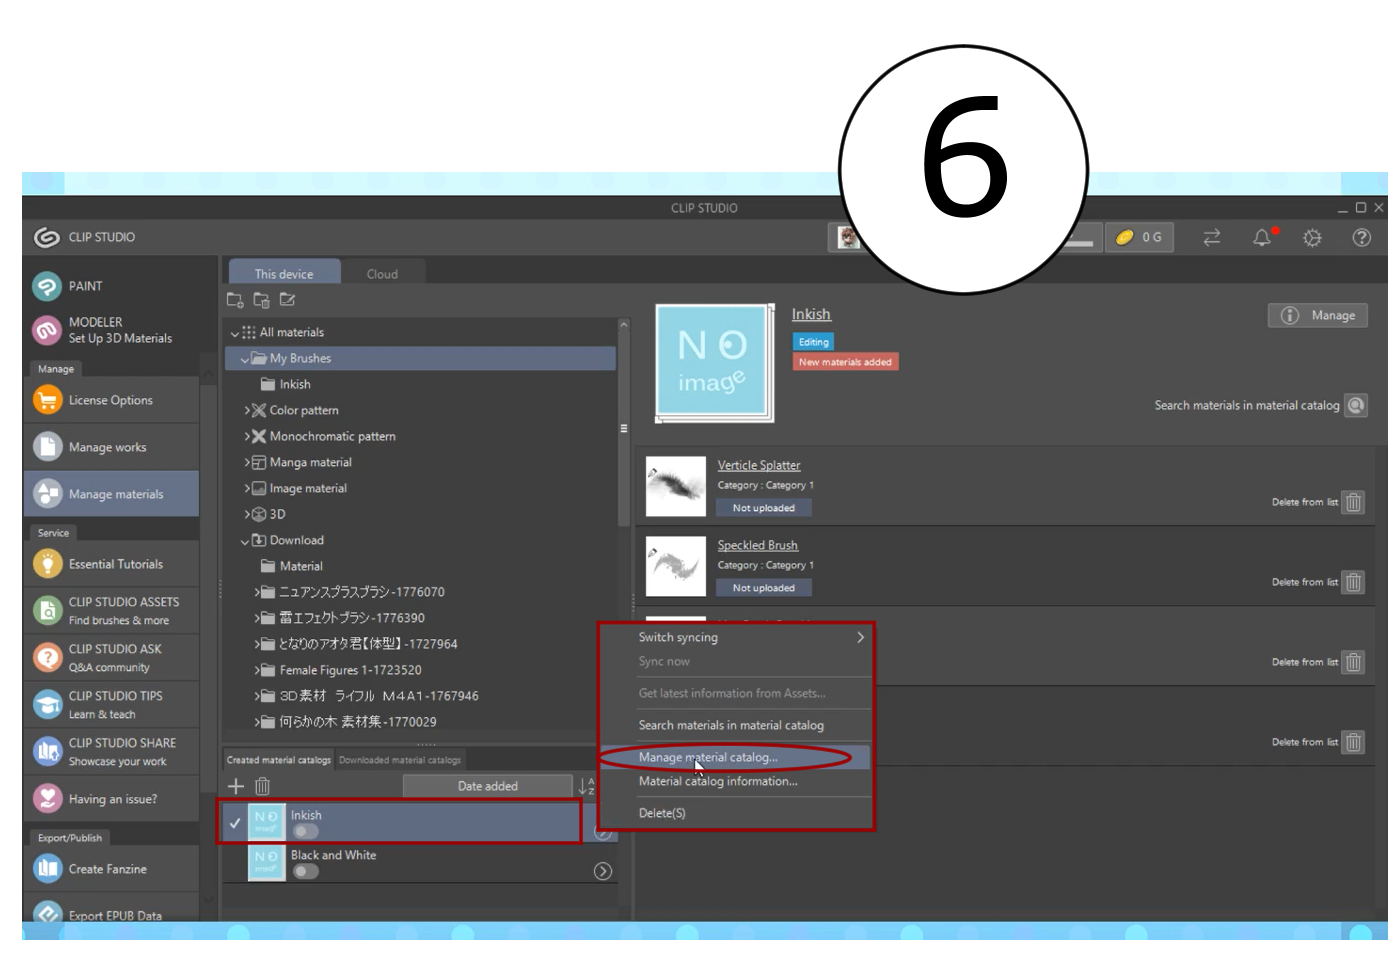Open CLIP STUDIO ASSETS

click(x=110, y=610)
